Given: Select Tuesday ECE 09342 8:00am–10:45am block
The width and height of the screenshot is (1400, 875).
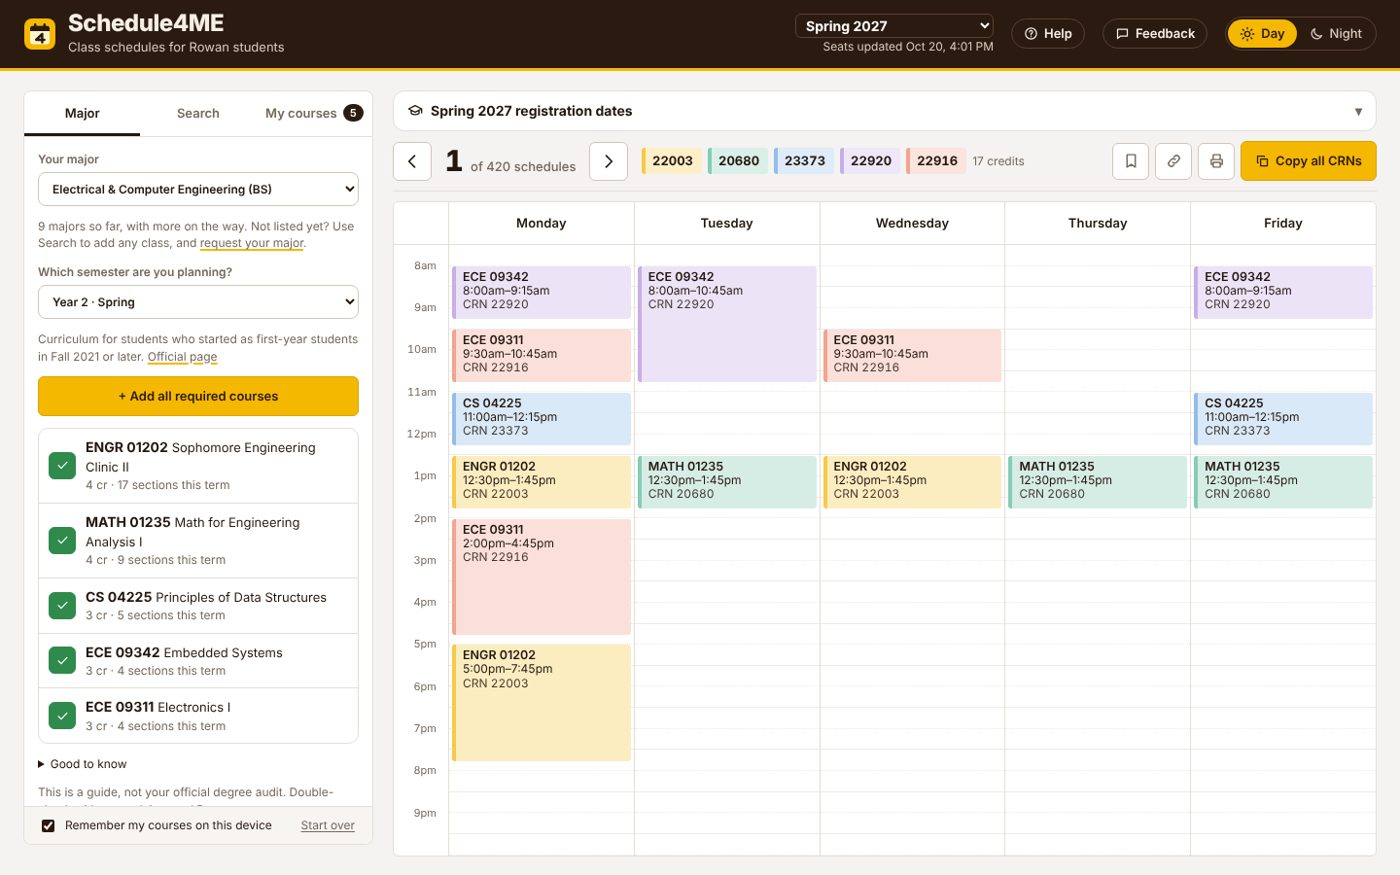Looking at the screenshot, I should 727,324.
